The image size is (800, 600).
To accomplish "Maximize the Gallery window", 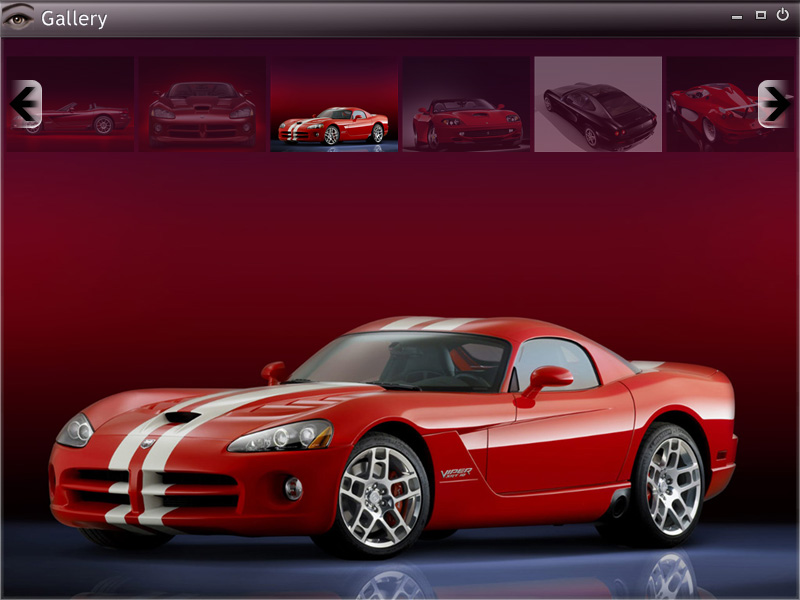I will tap(761, 15).
